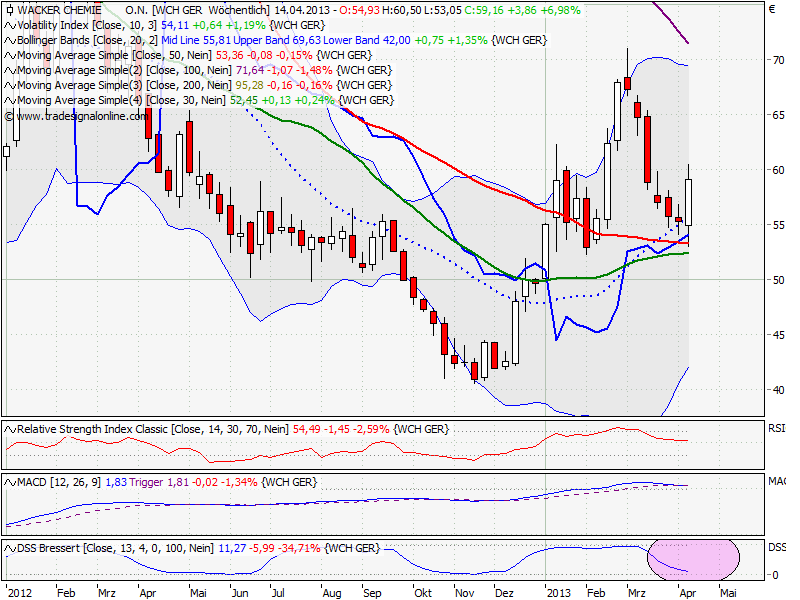The height and width of the screenshot is (600, 800).
Task: Click the 52,45 value of Moving Average(4)
Action: point(244,100)
